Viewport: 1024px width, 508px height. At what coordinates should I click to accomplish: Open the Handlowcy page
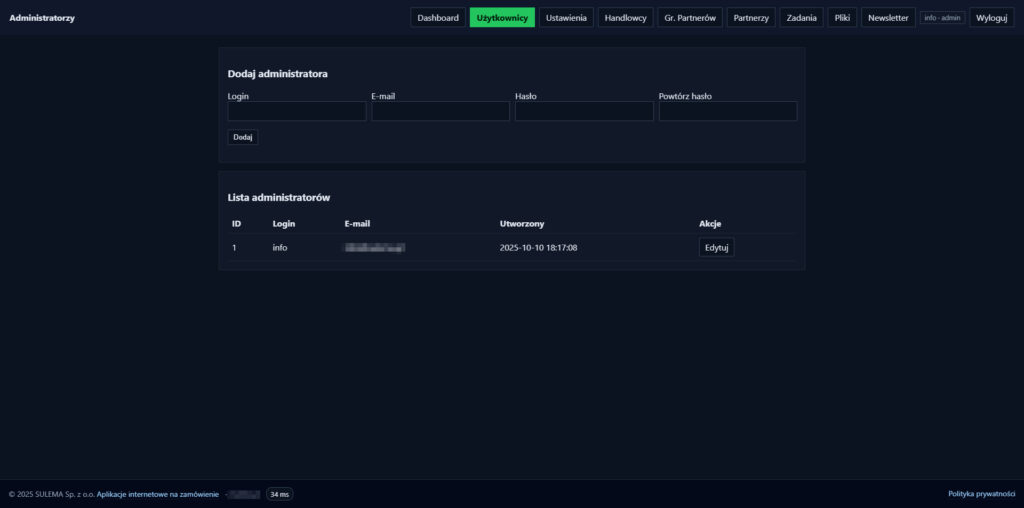pos(626,18)
